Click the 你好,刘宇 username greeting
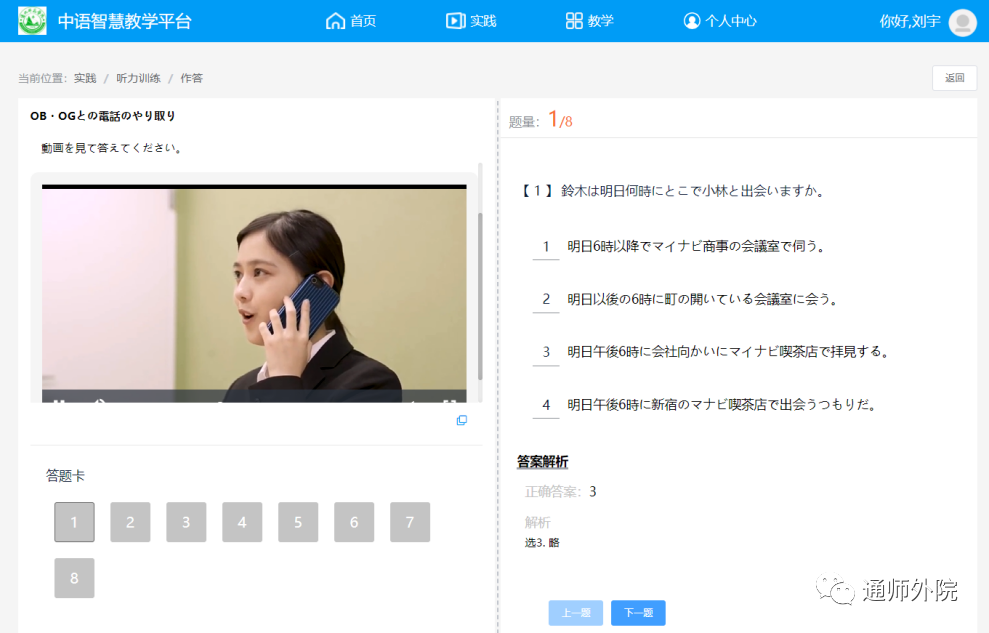Viewport: 989px width, 633px height. pyautogui.click(x=910, y=21)
